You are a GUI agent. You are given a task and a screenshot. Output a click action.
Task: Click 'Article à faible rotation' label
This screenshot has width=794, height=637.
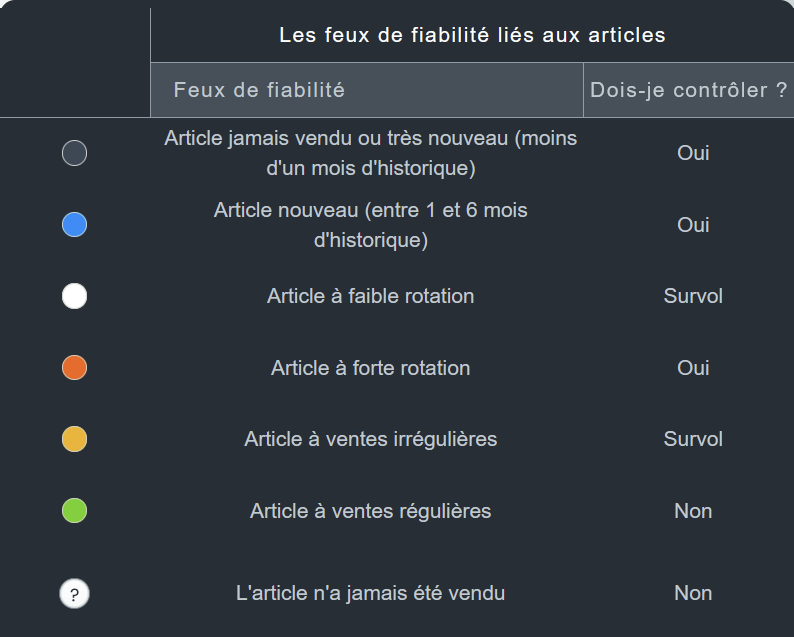[x=371, y=296]
